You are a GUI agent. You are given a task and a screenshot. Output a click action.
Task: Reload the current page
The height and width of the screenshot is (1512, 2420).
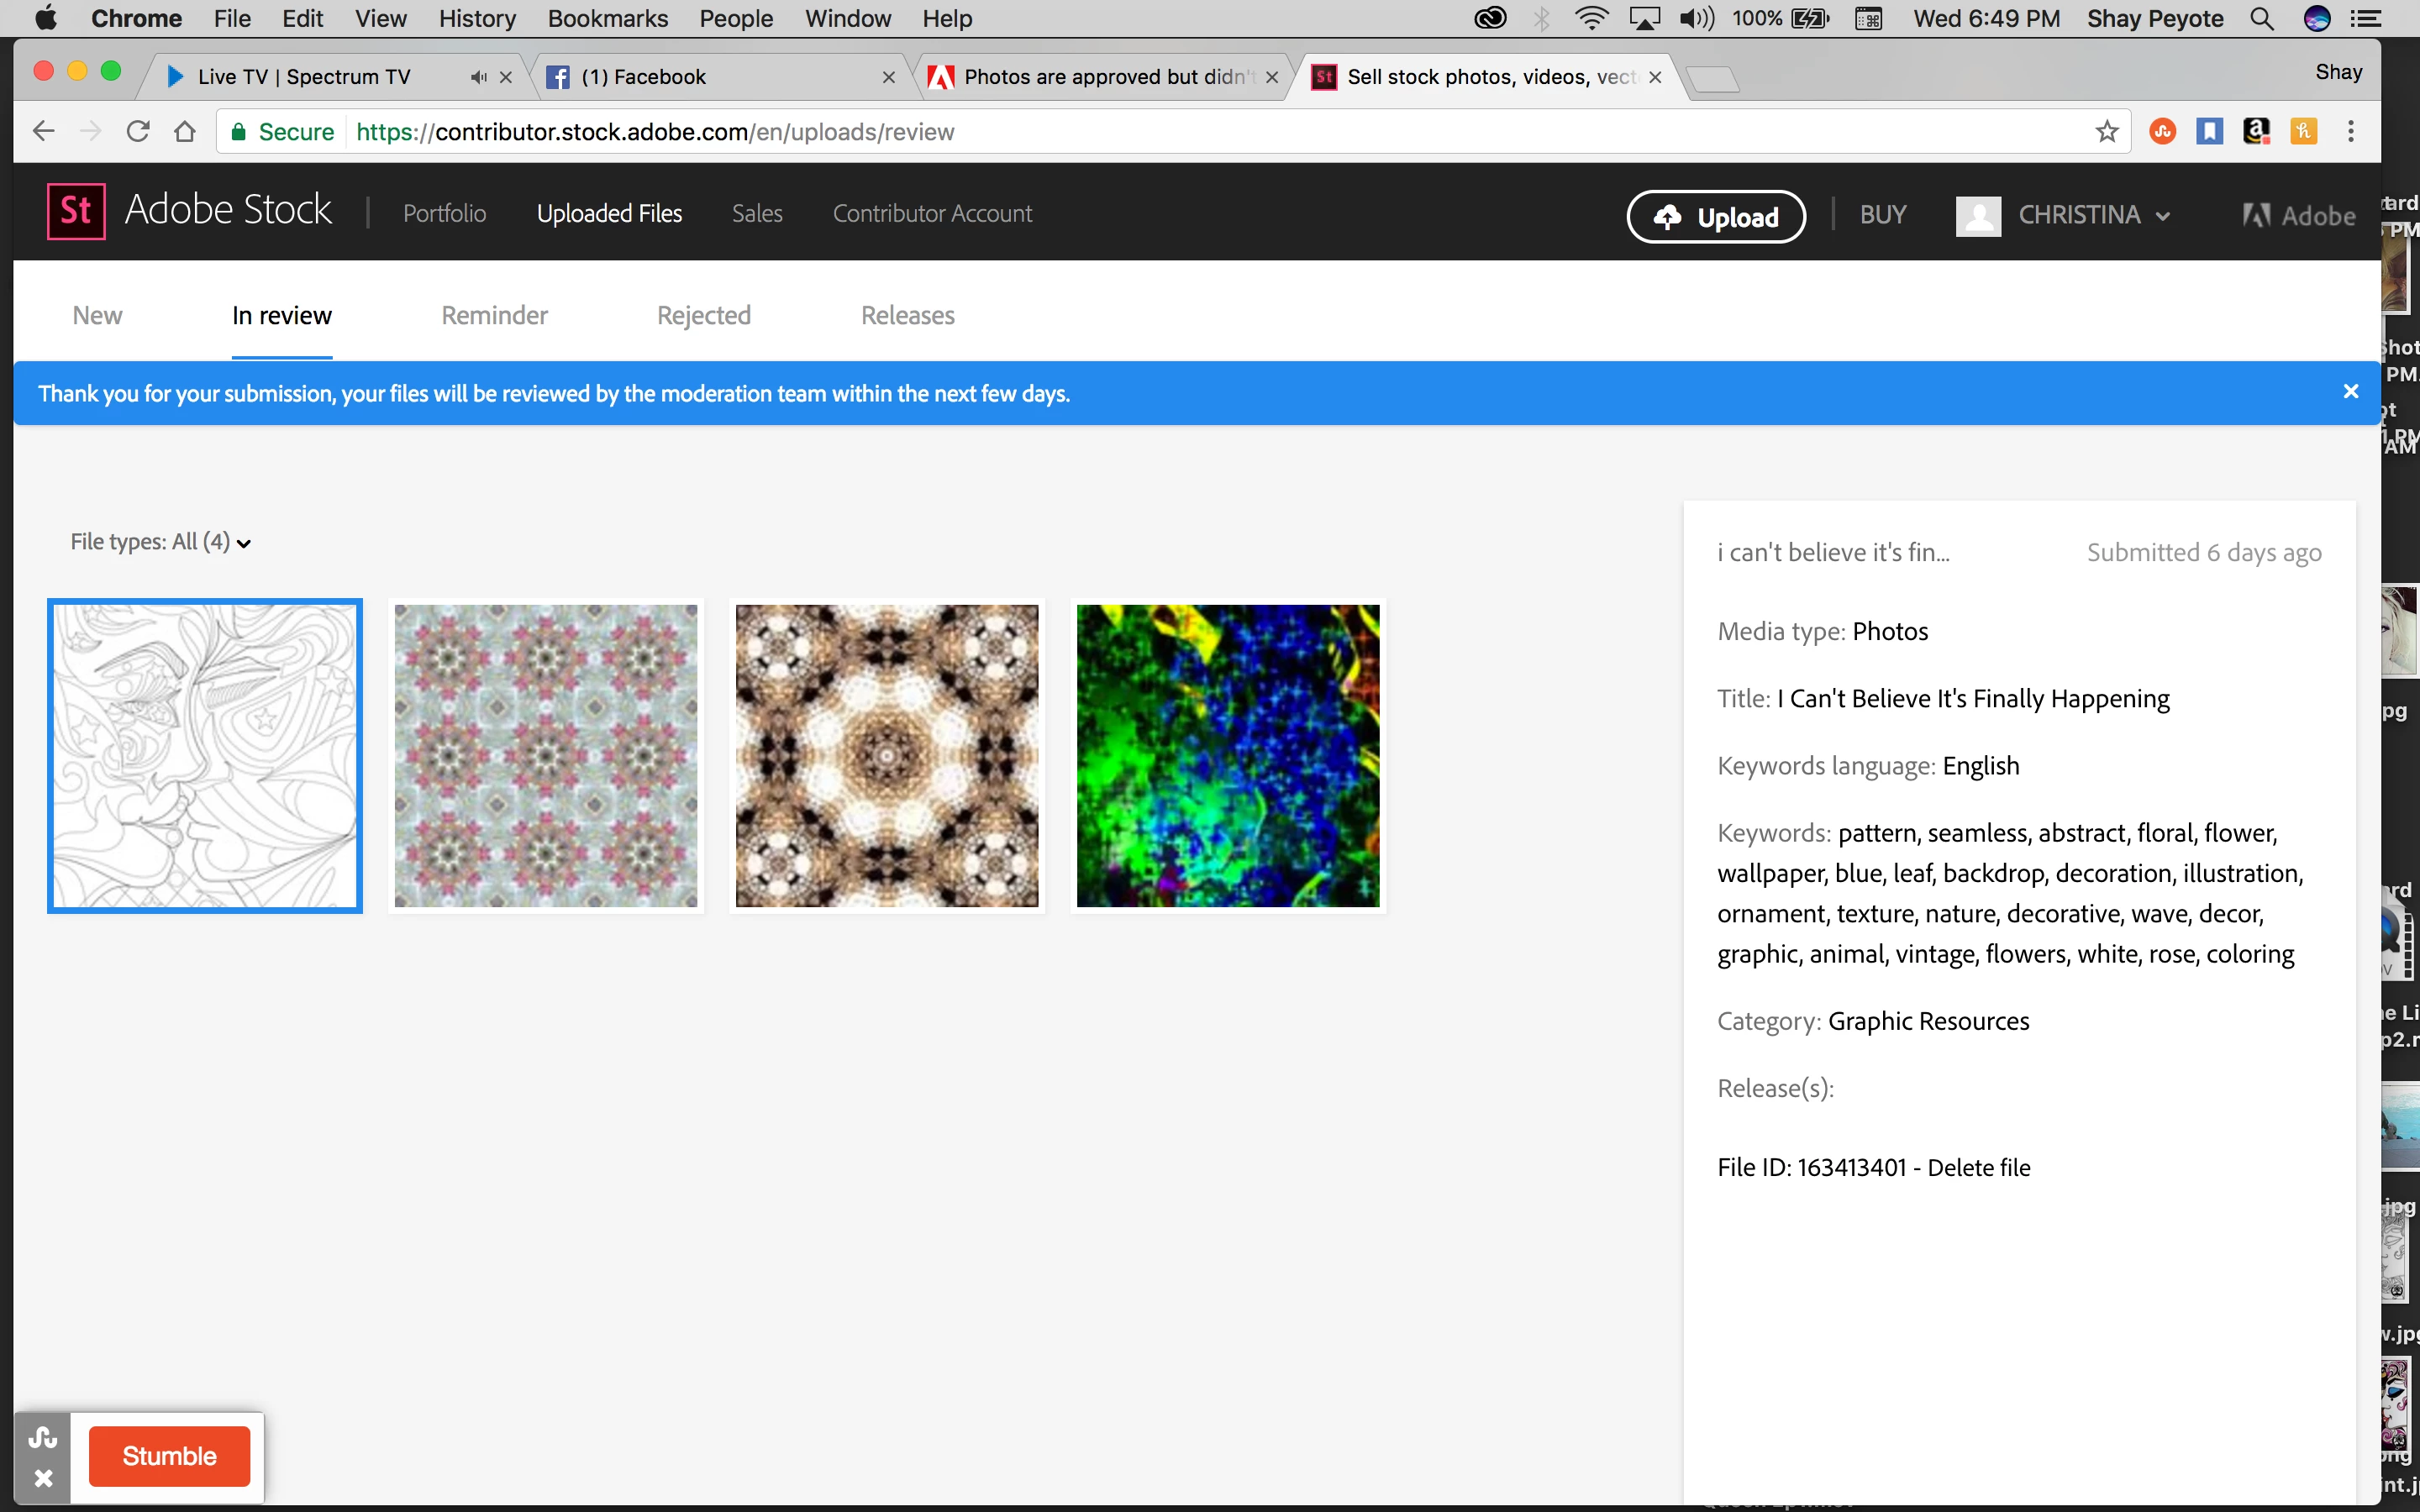tap(138, 131)
